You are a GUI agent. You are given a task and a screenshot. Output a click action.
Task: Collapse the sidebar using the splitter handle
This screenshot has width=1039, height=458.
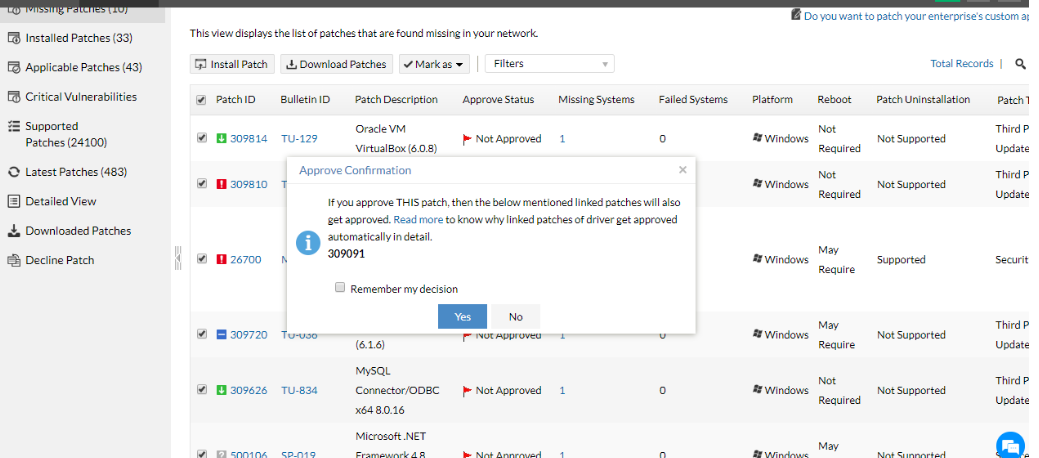(x=178, y=257)
